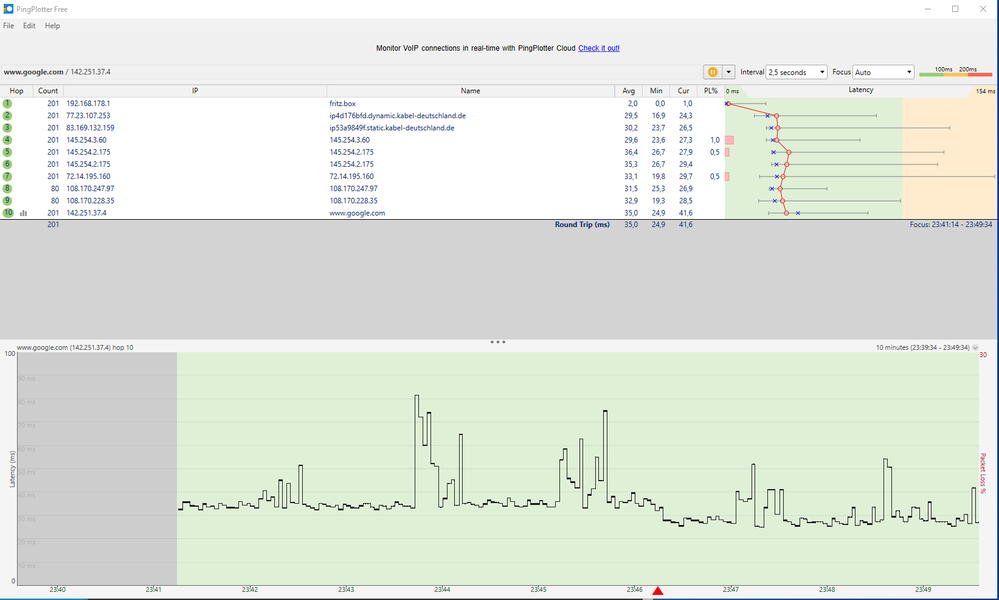The height and width of the screenshot is (600, 999).
Task: Select hop 10's green number circle icon
Action: click(x=8, y=212)
